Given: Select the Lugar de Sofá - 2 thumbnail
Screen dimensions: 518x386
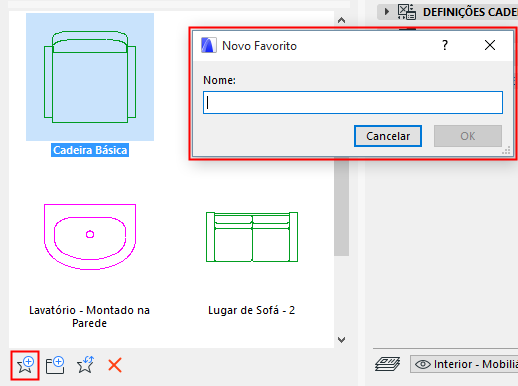Looking at the screenshot, I should point(252,237).
